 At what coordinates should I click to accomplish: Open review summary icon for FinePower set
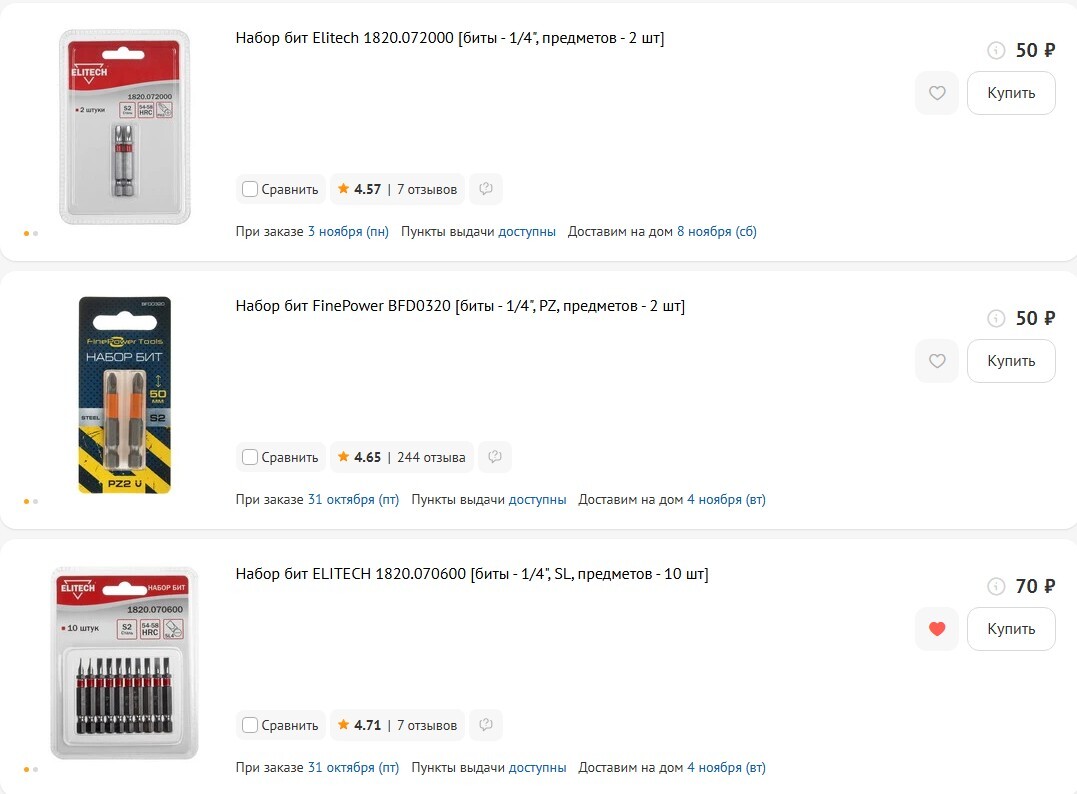[495, 457]
